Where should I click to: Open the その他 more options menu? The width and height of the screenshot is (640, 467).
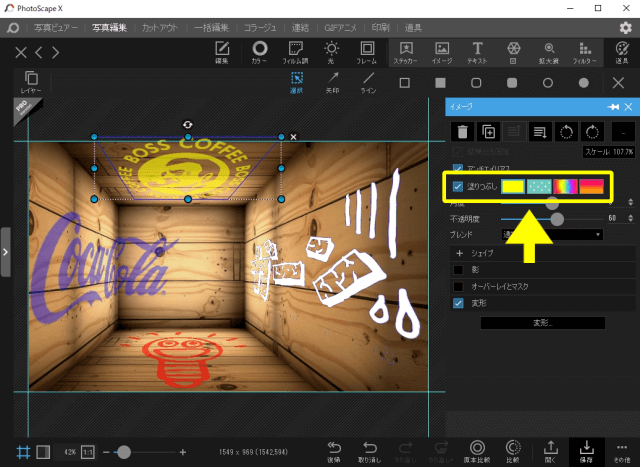coord(621,452)
